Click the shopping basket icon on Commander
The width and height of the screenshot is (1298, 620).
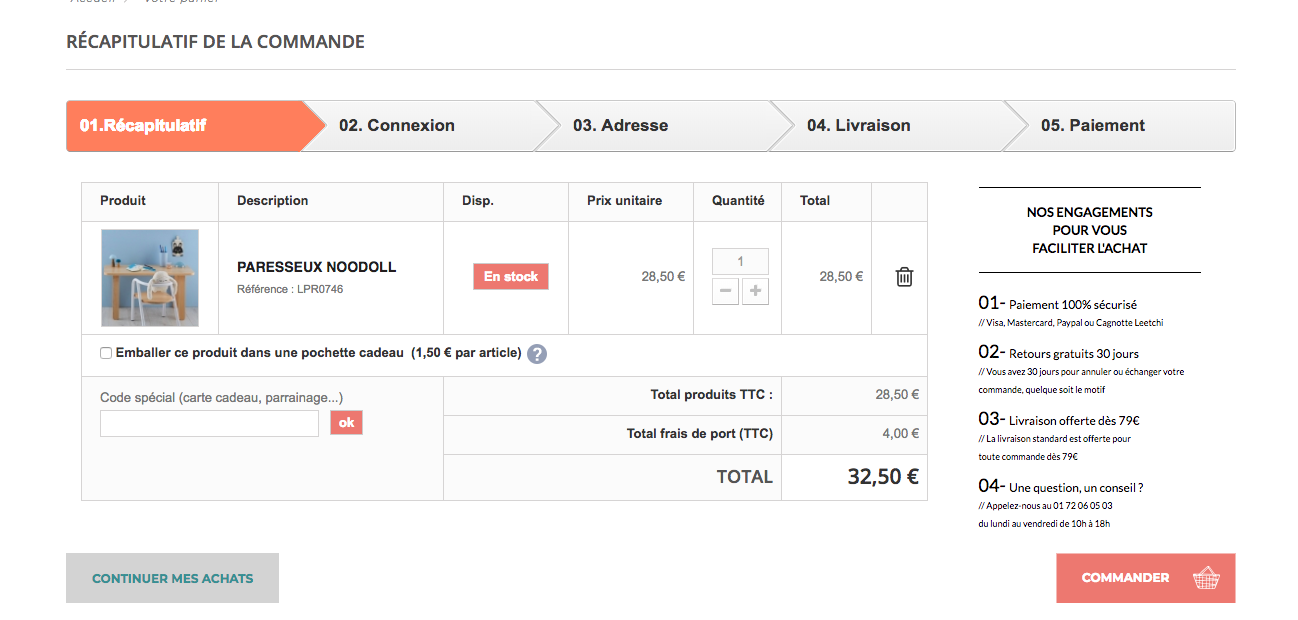(x=1207, y=578)
